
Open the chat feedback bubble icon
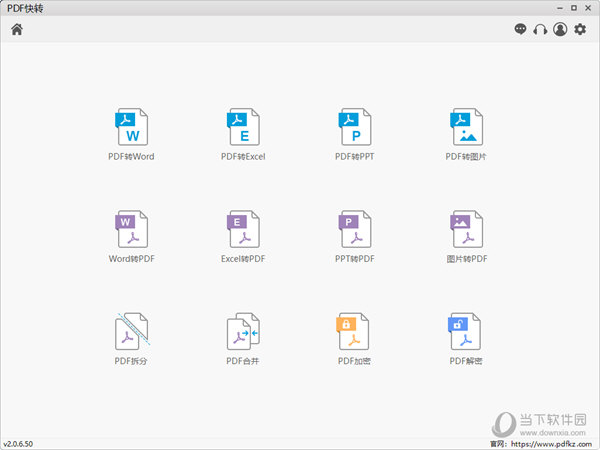(x=520, y=29)
